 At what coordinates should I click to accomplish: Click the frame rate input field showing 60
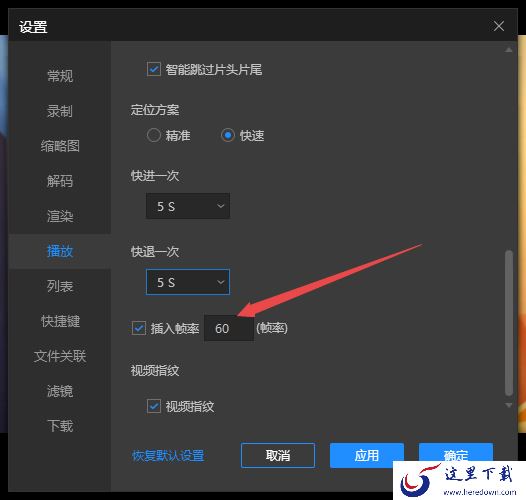click(229, 328)
